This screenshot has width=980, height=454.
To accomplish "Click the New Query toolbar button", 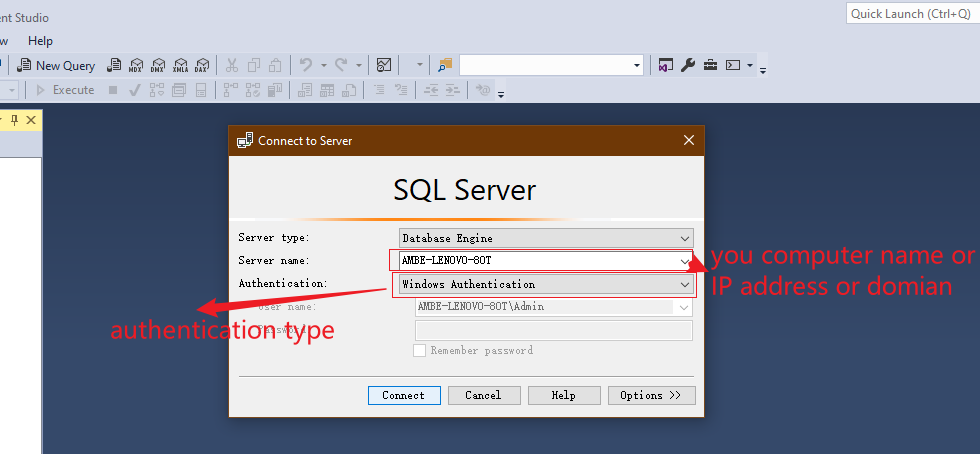I will [56, 66].
